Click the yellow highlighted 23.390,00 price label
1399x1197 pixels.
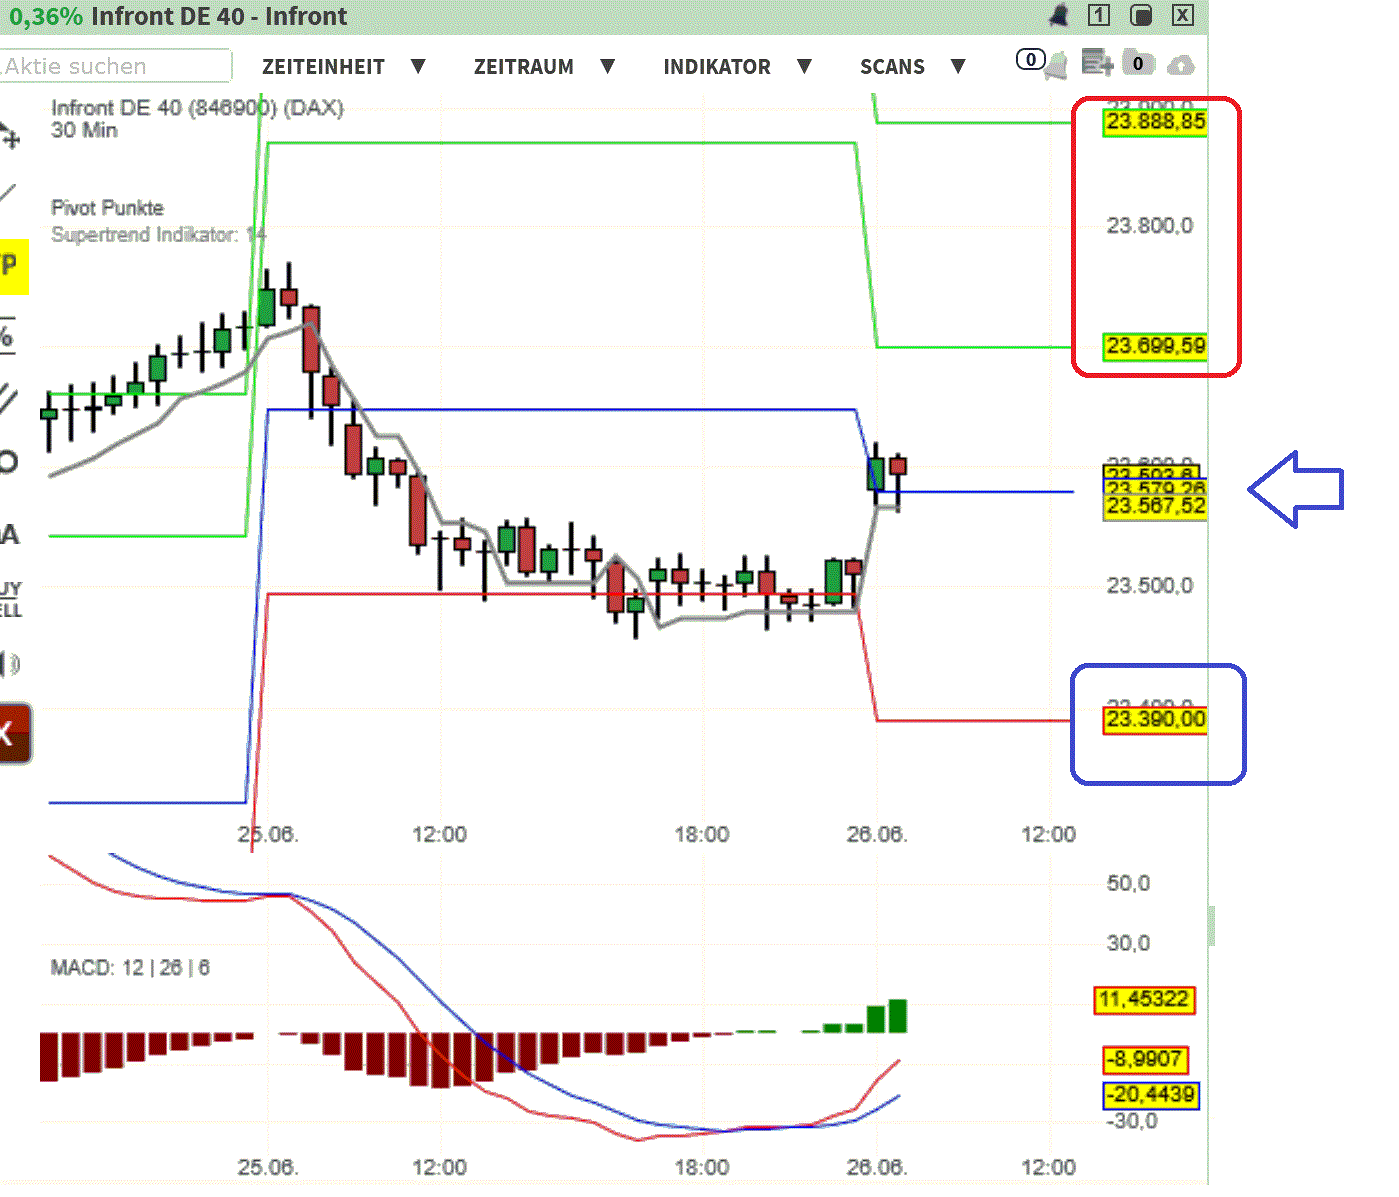(x=1156, y=719)
